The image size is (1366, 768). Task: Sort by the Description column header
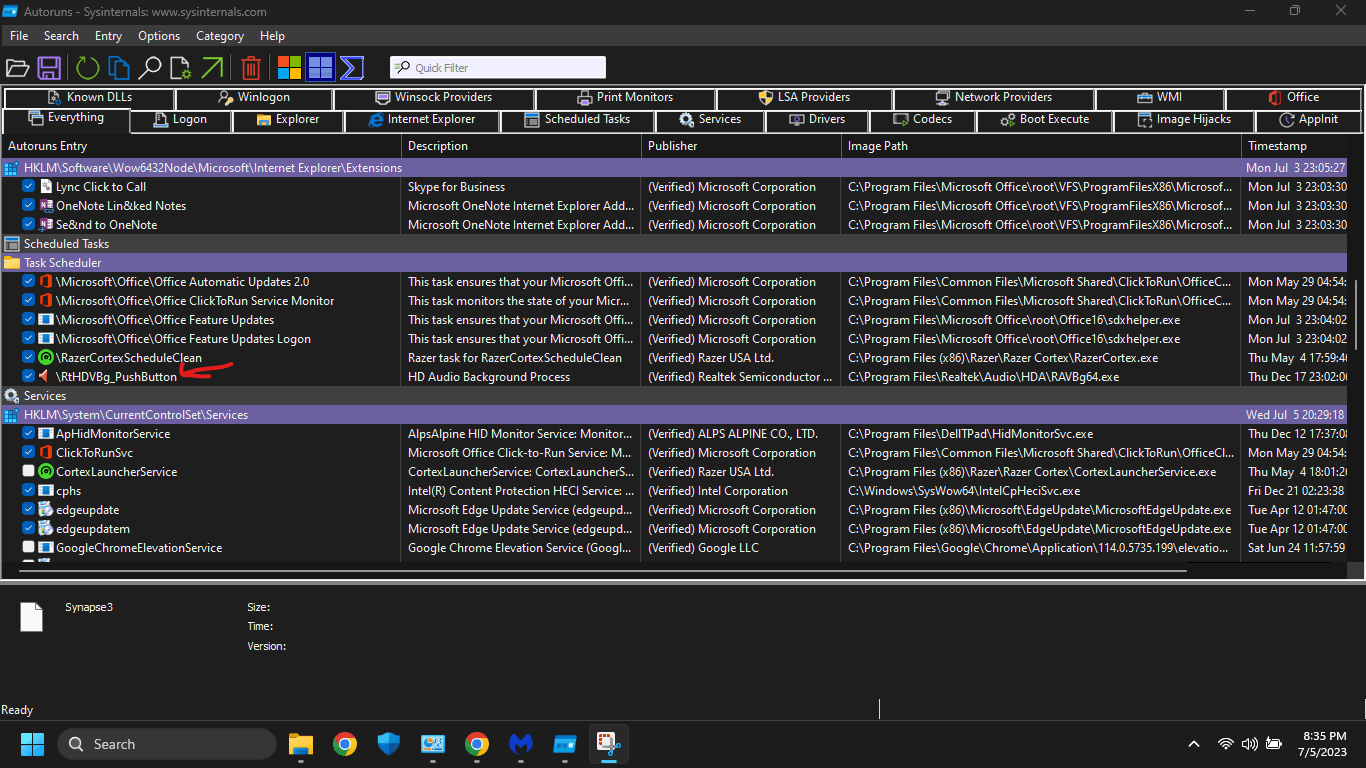coord(521,146)
